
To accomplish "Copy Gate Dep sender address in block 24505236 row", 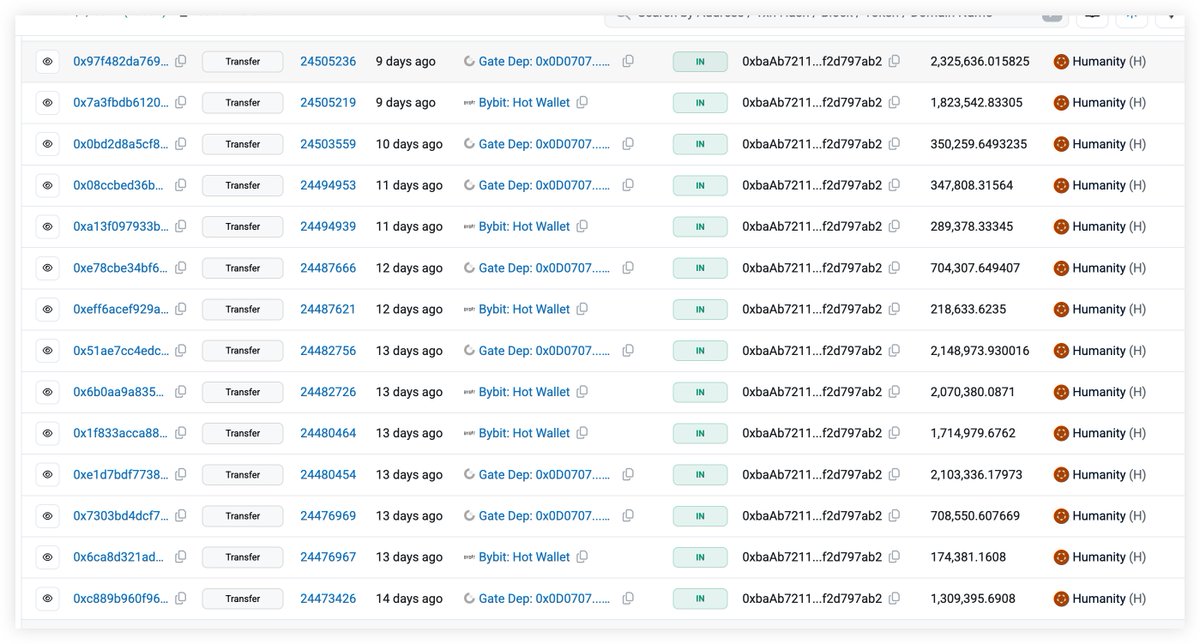I will (628, 61).
